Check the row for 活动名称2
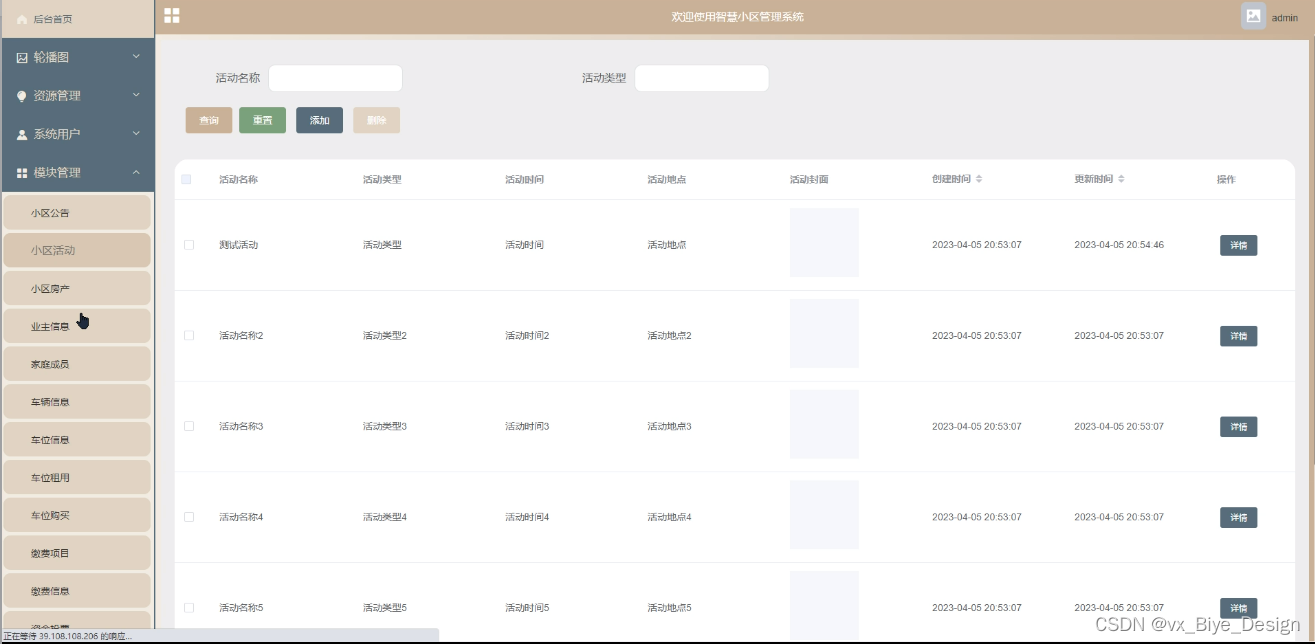Viewport: 1315px width, 644px height. click(x=189, y=335)
